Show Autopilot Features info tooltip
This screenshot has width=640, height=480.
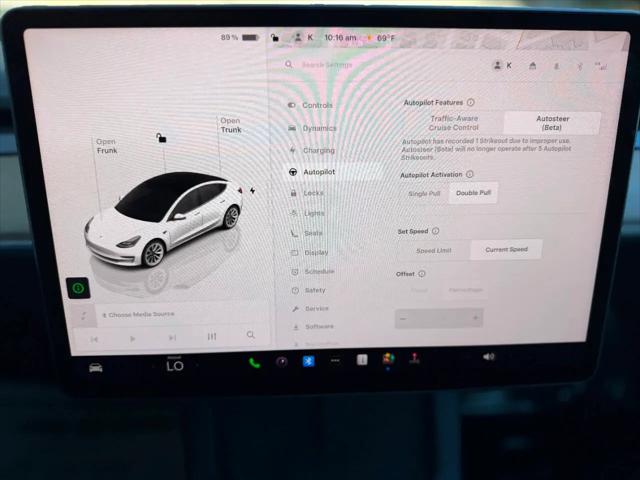tap(471, 102)
